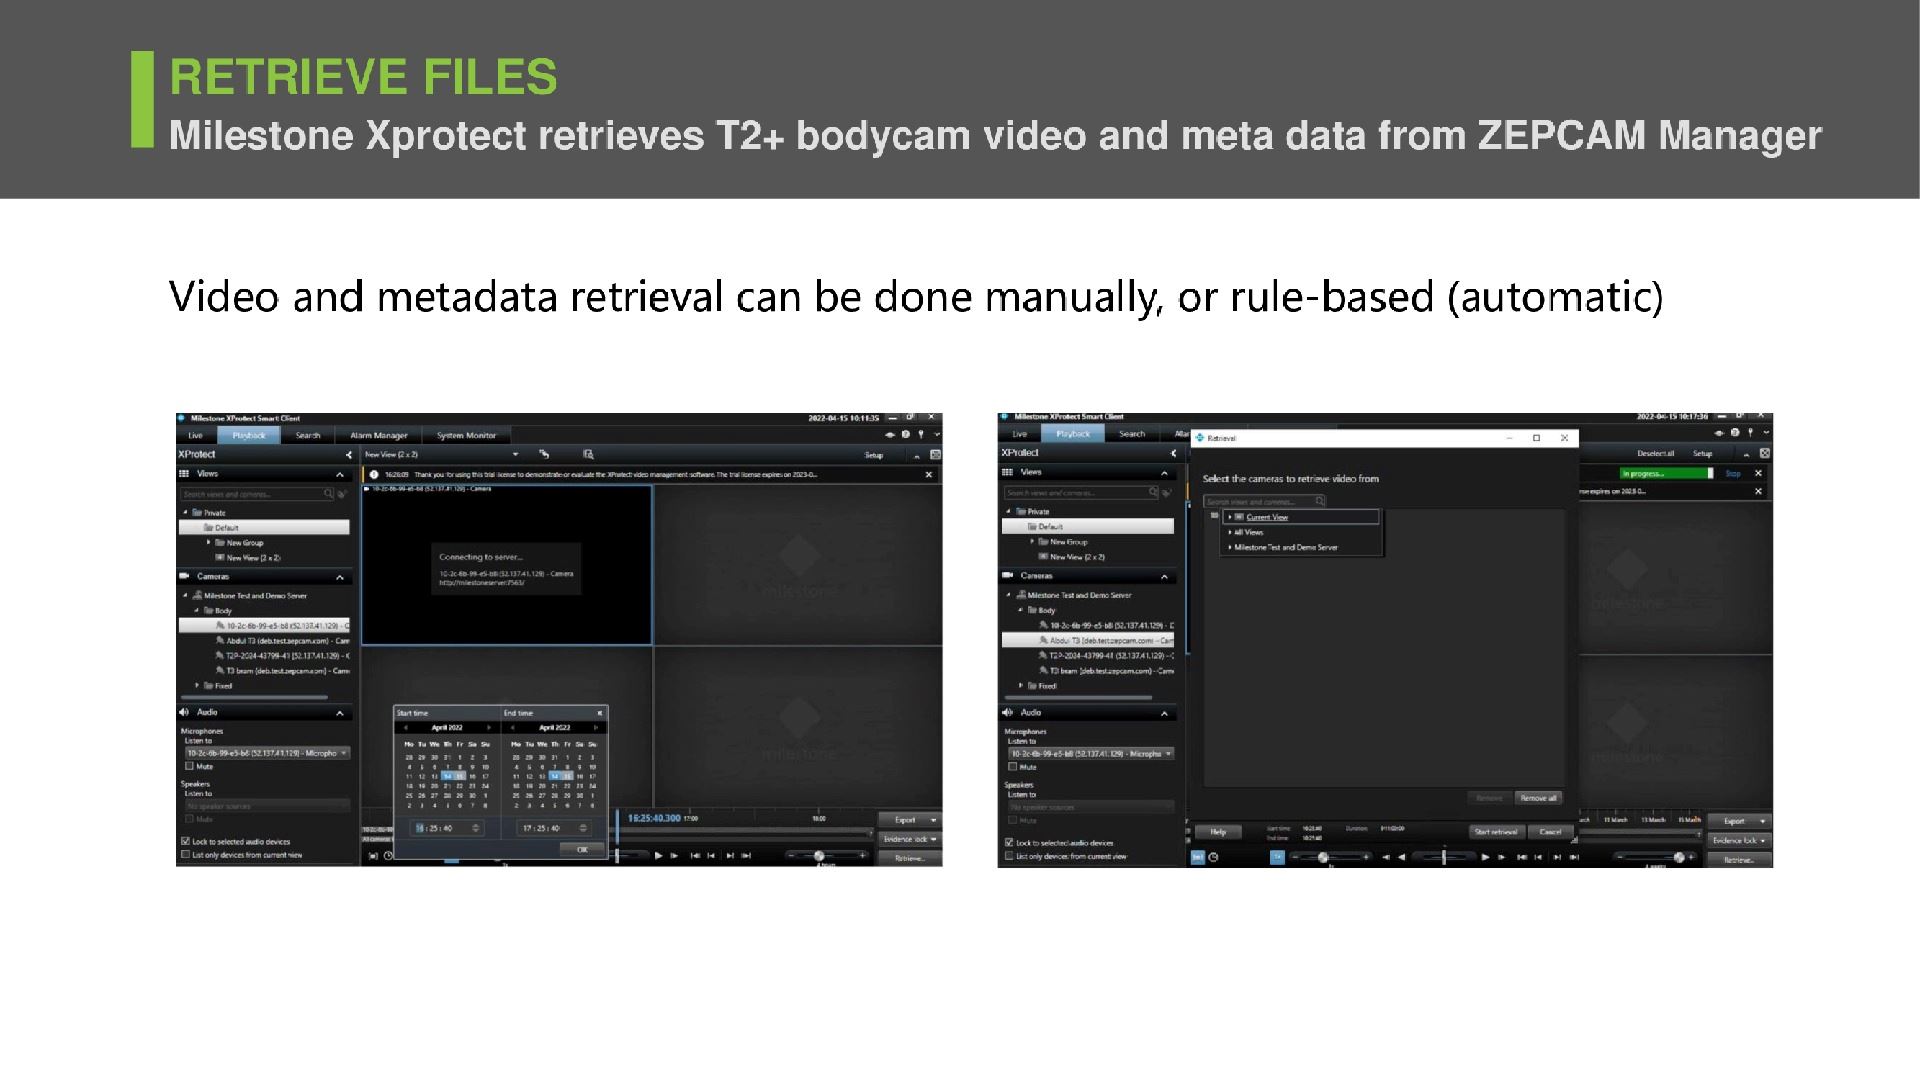The height and width of the screenshot is (1080, 1920).
Task: Click search-in-view icon in left screenshot toolbar
Action: 588,454
